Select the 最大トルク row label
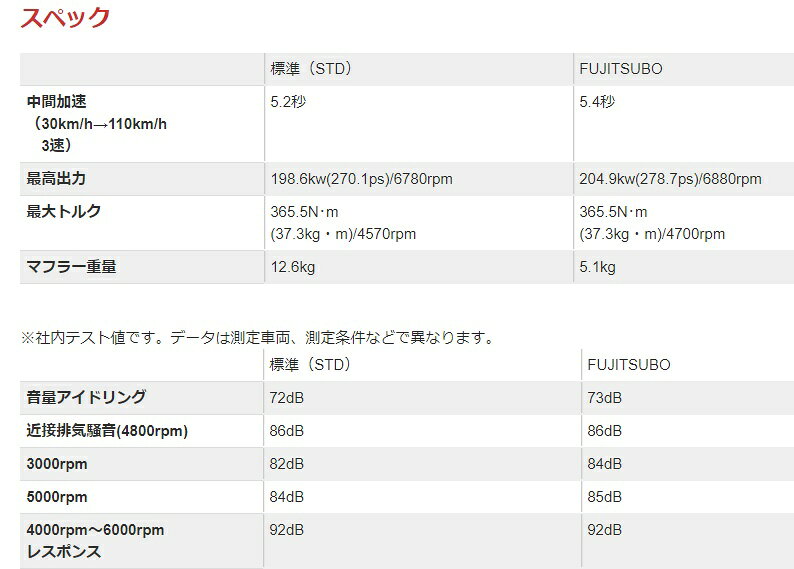794x569 pixels. coord(63,212)
